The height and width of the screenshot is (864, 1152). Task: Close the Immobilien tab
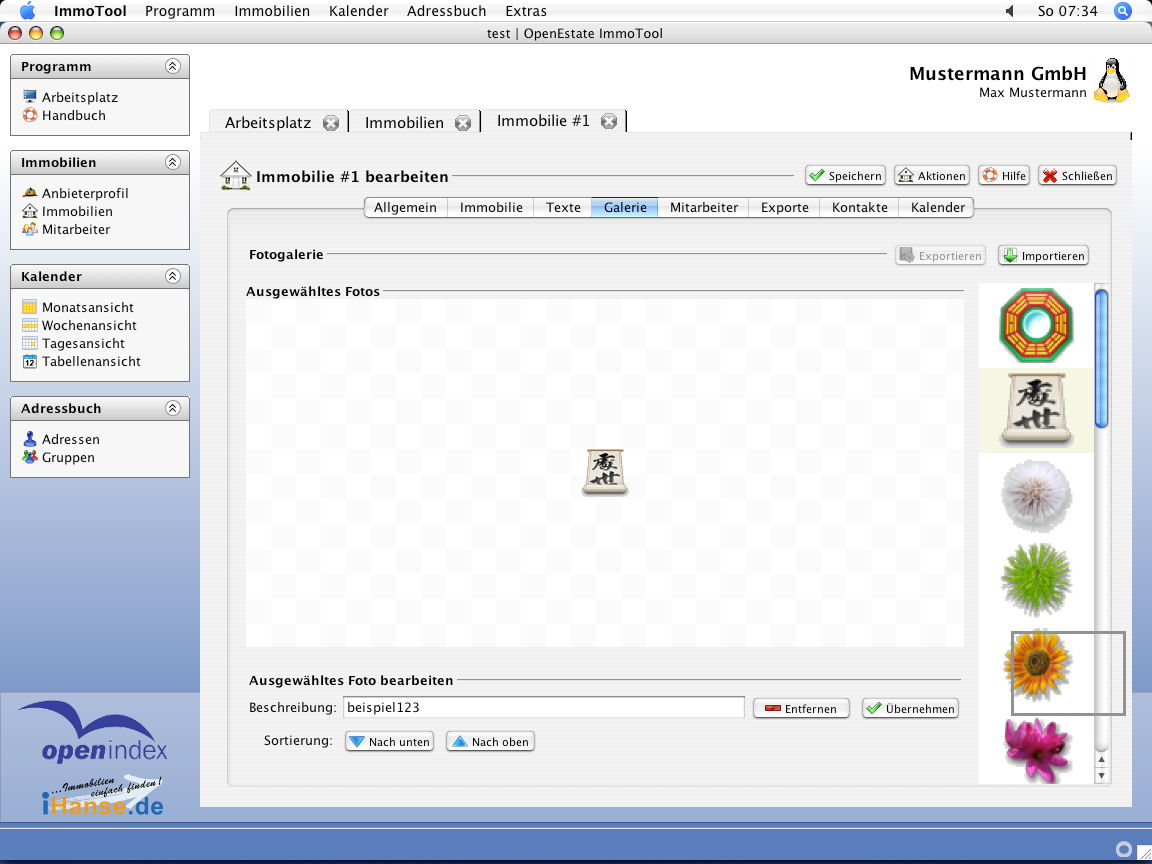pyautogui.click(x=463, y=123)
